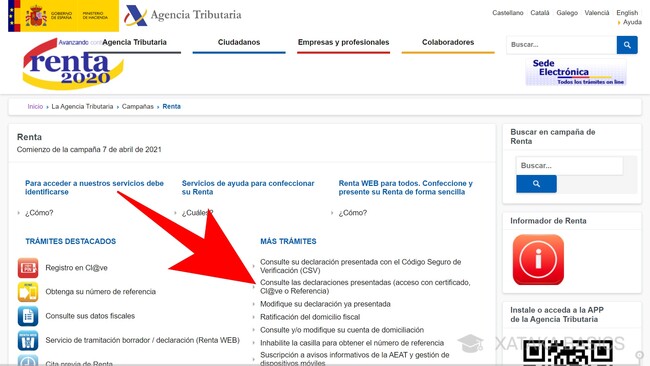Switch language to Castellano
650x366 pixels.
(507, 13)
